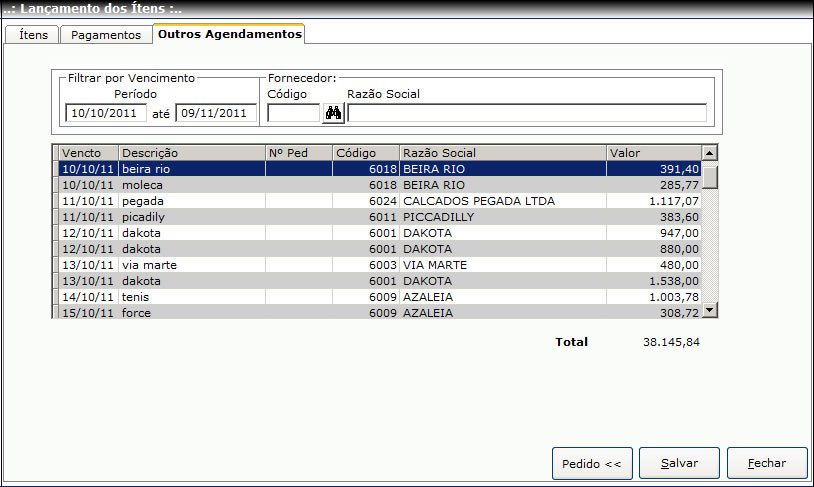This screenshot has width=814, height=487.
Task: Select the 'tenis' row description
Action: click(192, 297)
